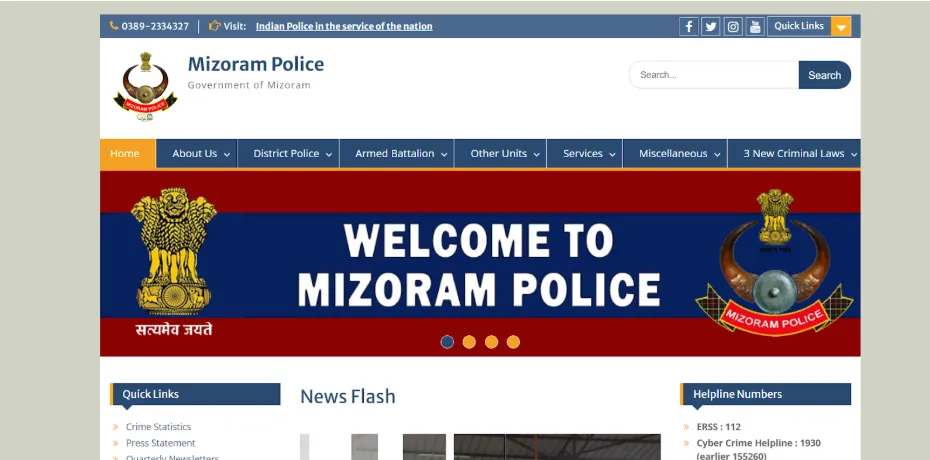
Task: Open the Armed Battalion dropdown menu
Action: coord(400,154)
